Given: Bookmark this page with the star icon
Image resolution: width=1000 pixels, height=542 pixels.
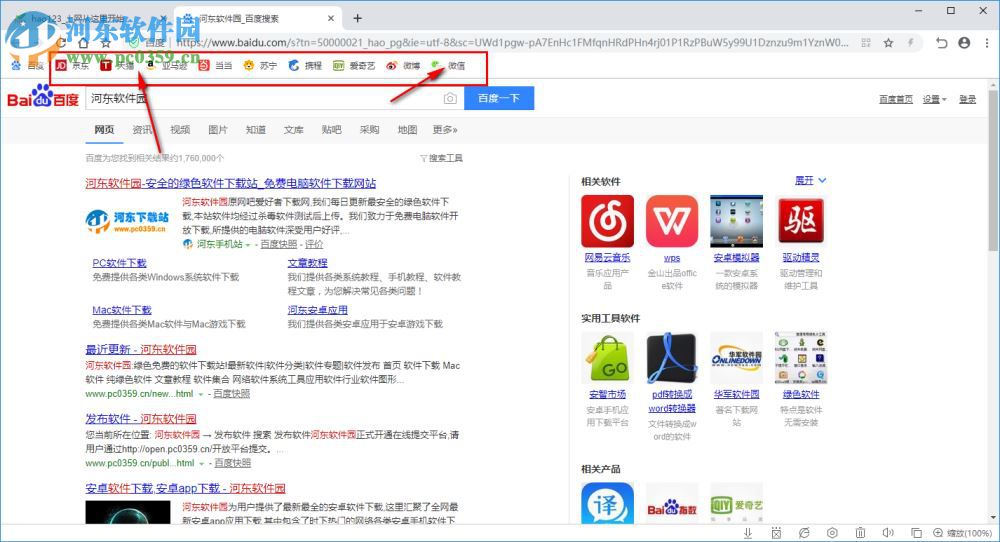Looking at the screenshot, I should 888,43.
